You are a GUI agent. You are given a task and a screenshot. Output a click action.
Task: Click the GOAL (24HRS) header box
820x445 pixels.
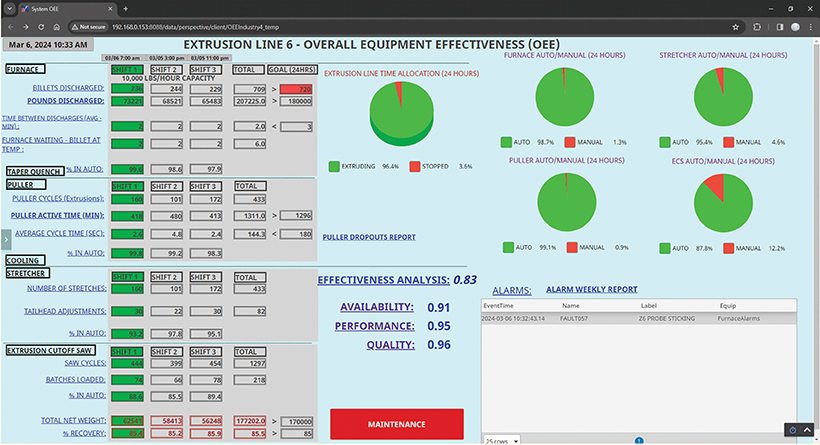coord(292,70)
